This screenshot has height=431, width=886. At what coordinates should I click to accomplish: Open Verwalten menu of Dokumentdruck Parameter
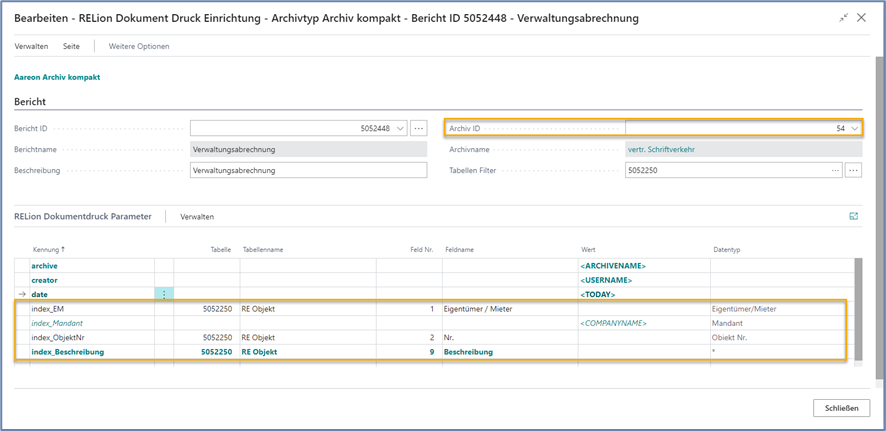197,216
